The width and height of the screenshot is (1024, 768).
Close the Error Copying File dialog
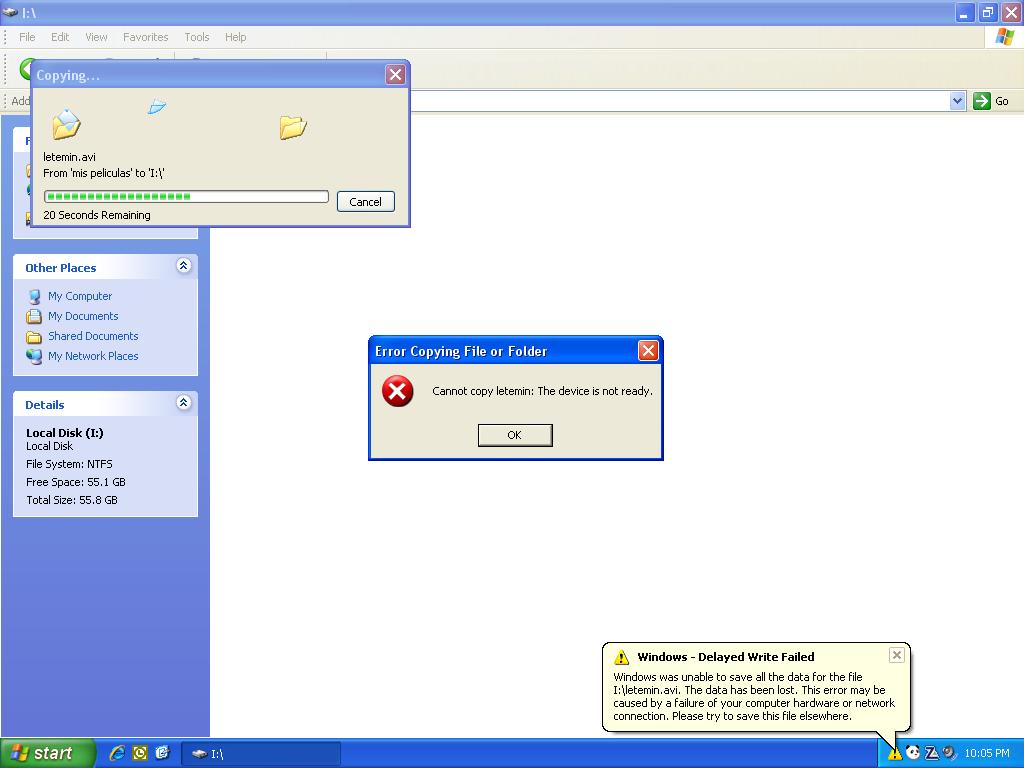pos(648,351)
